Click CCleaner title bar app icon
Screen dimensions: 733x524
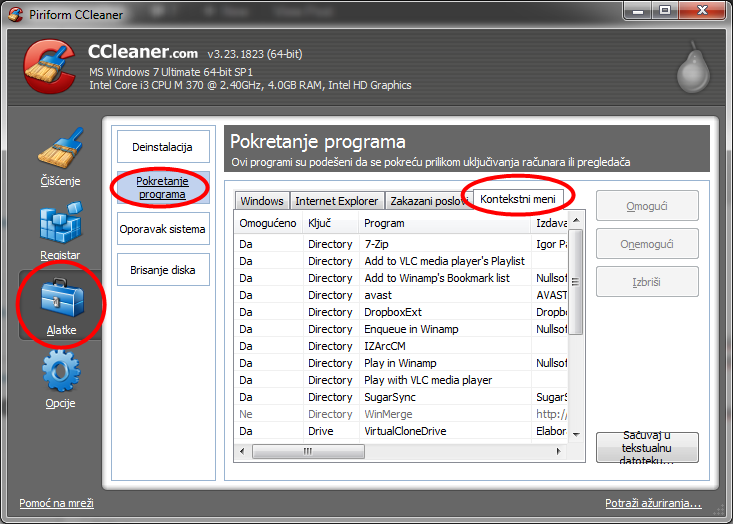(15, 14)
